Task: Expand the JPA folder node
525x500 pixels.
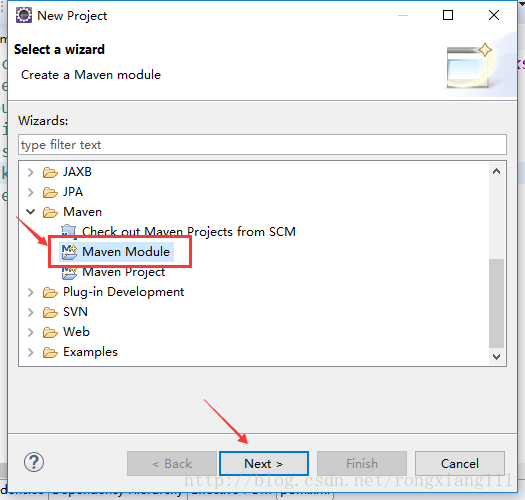Action: [x=30, y=192]
